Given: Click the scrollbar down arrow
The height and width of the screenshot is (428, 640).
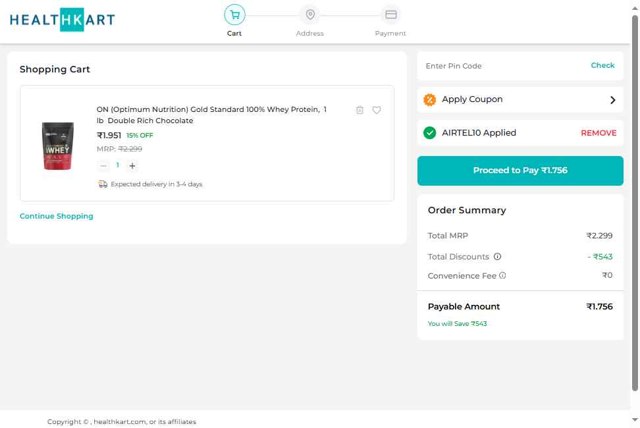Looking at the screenshot, I should tap(635, 419).
